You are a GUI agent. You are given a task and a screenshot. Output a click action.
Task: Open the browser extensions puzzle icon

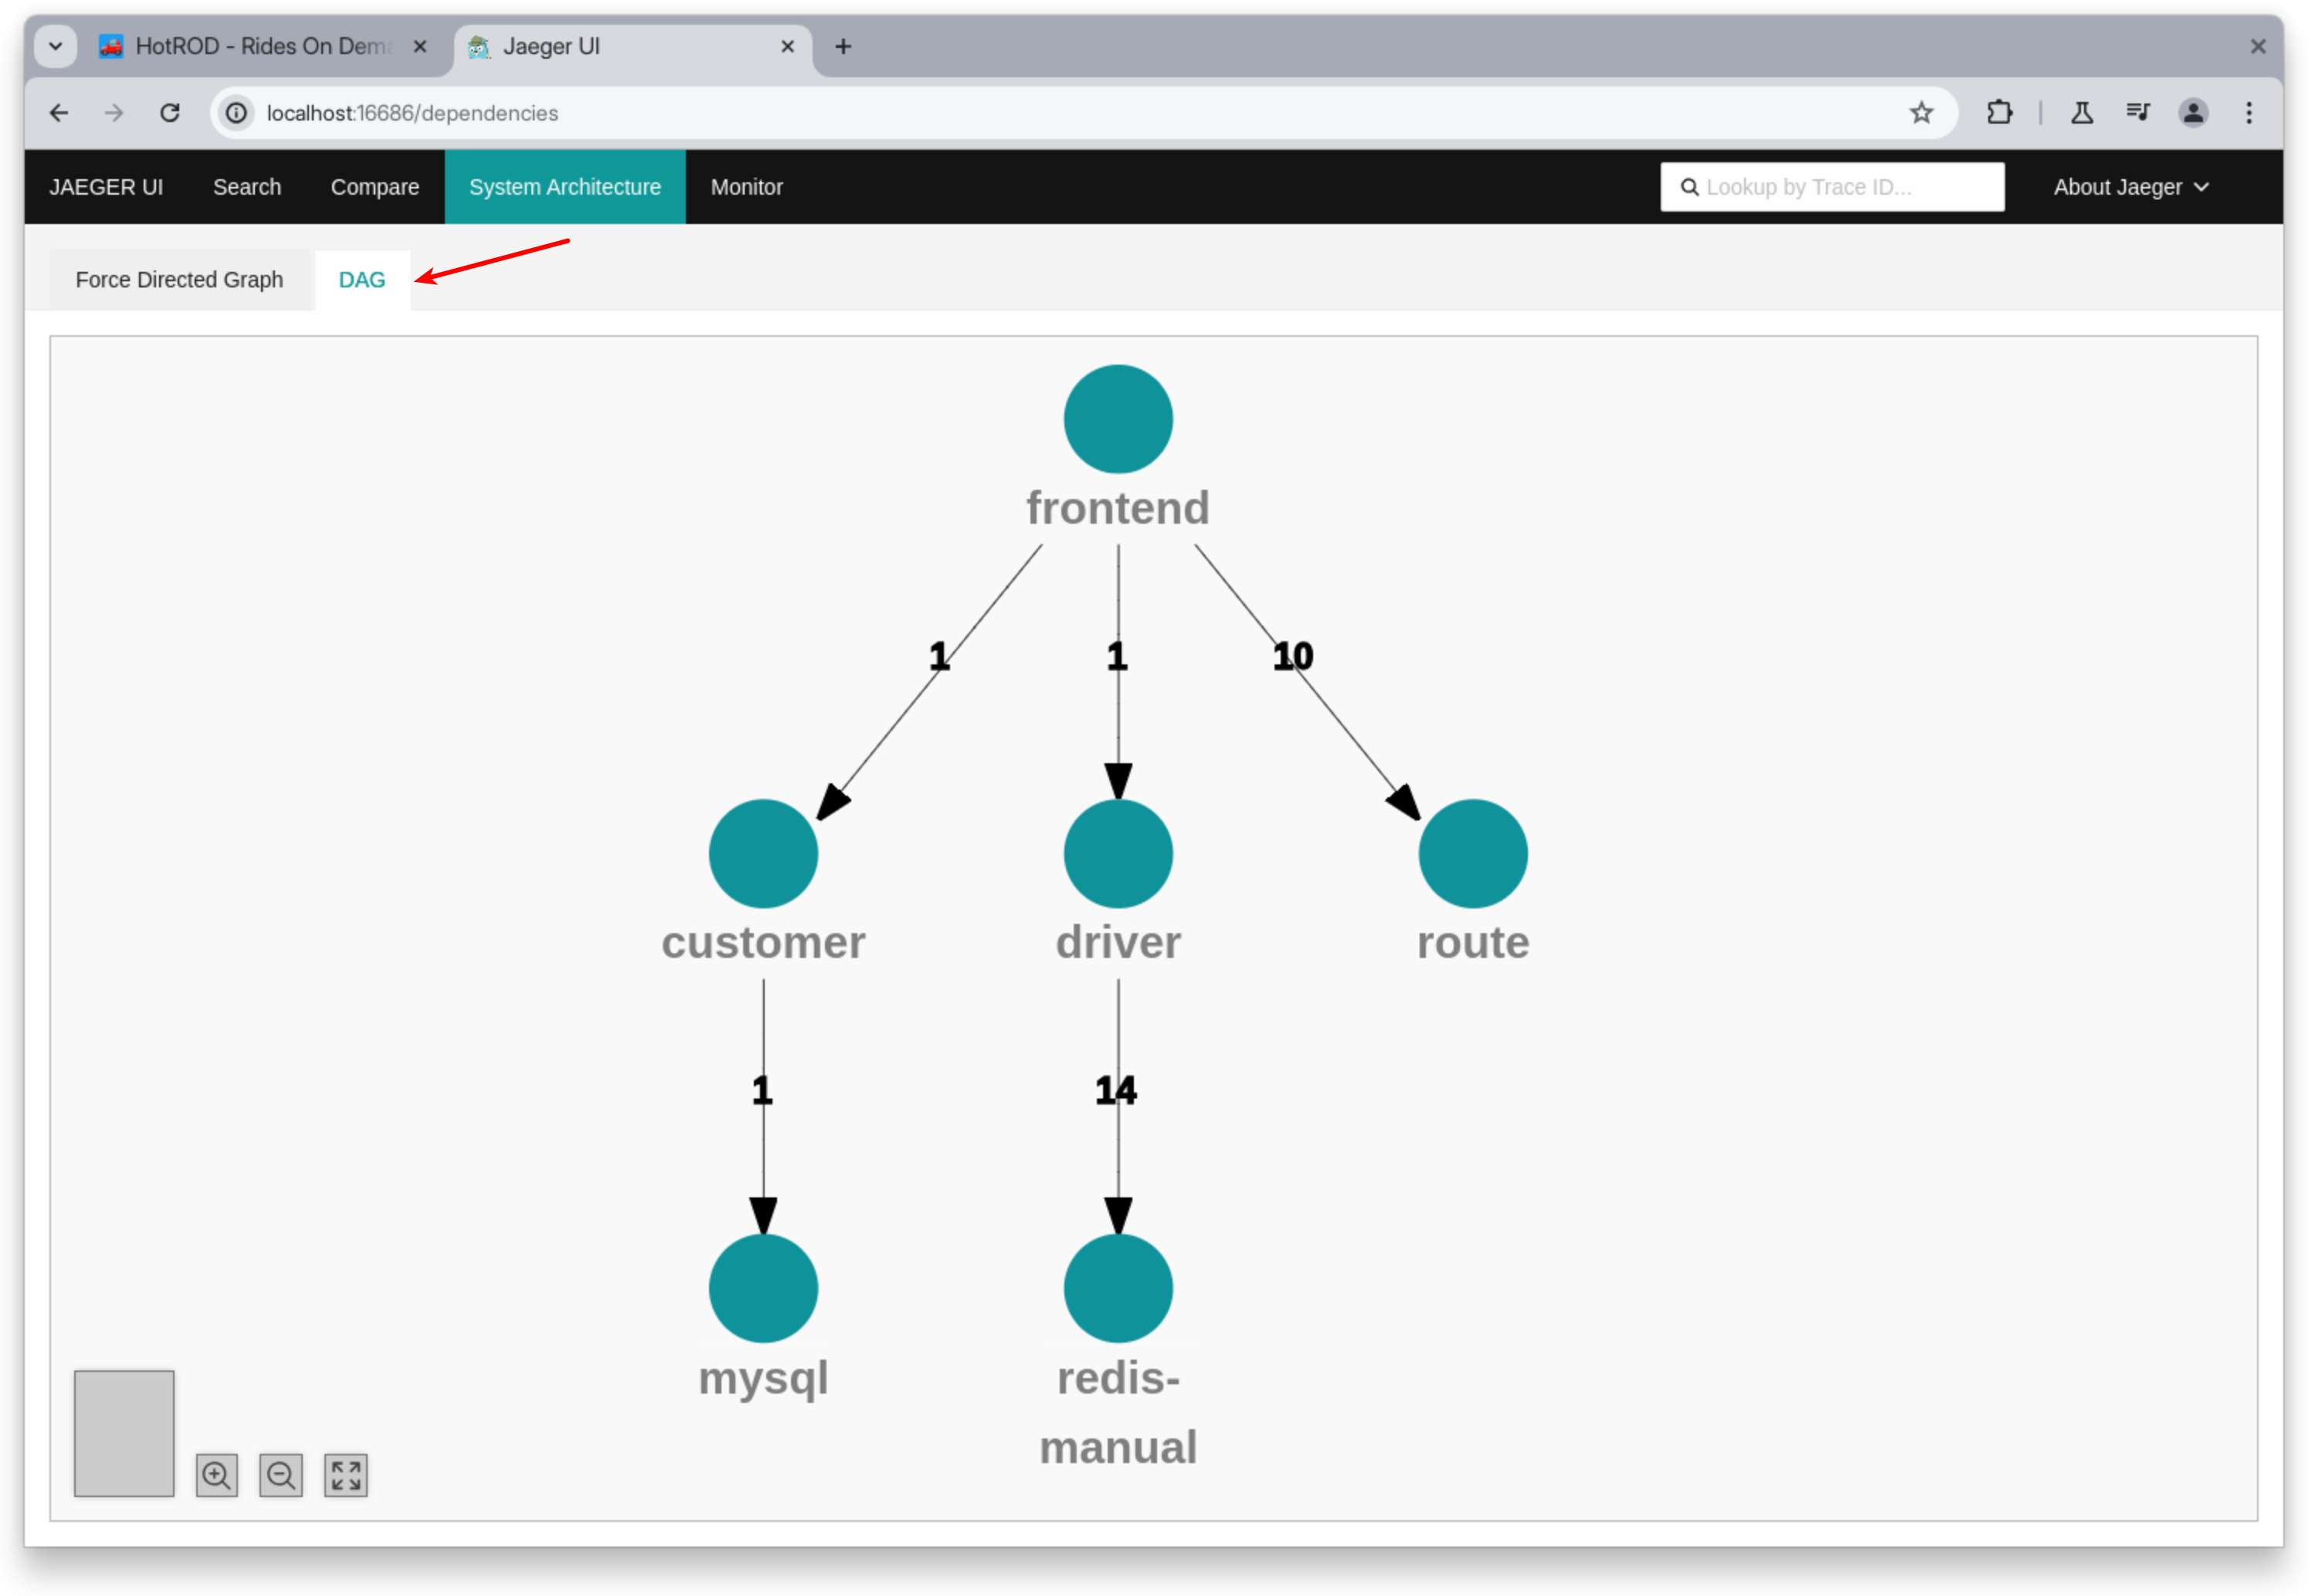(1999, 113)
